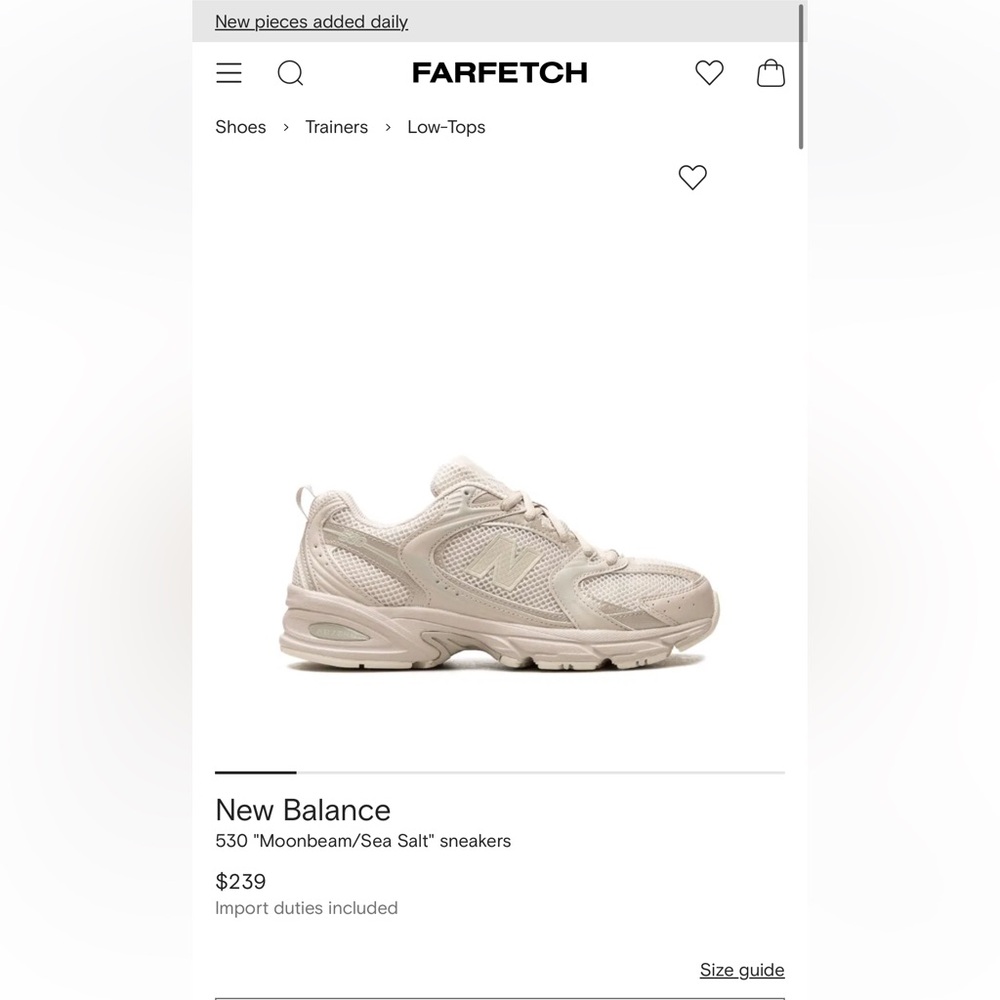This screenshot has height=1000, width=1000.
Task: Click the New Balance 530 sneaker image
Action: pyautogui.click(x=499, y=563)
